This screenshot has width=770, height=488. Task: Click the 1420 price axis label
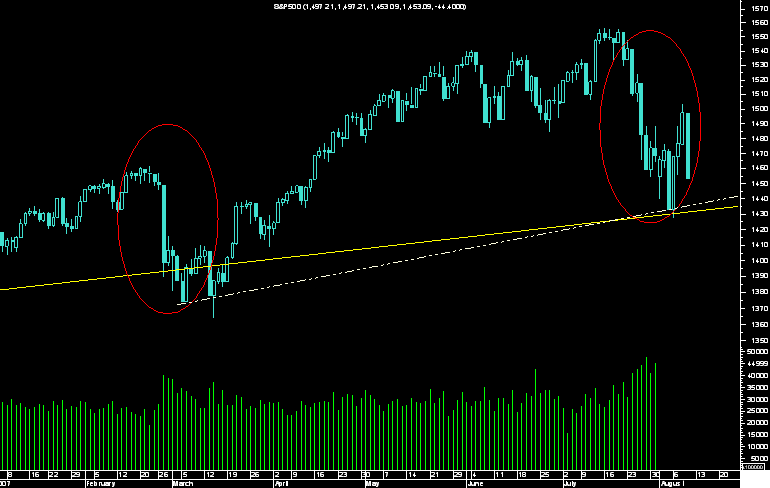(760, 230)
